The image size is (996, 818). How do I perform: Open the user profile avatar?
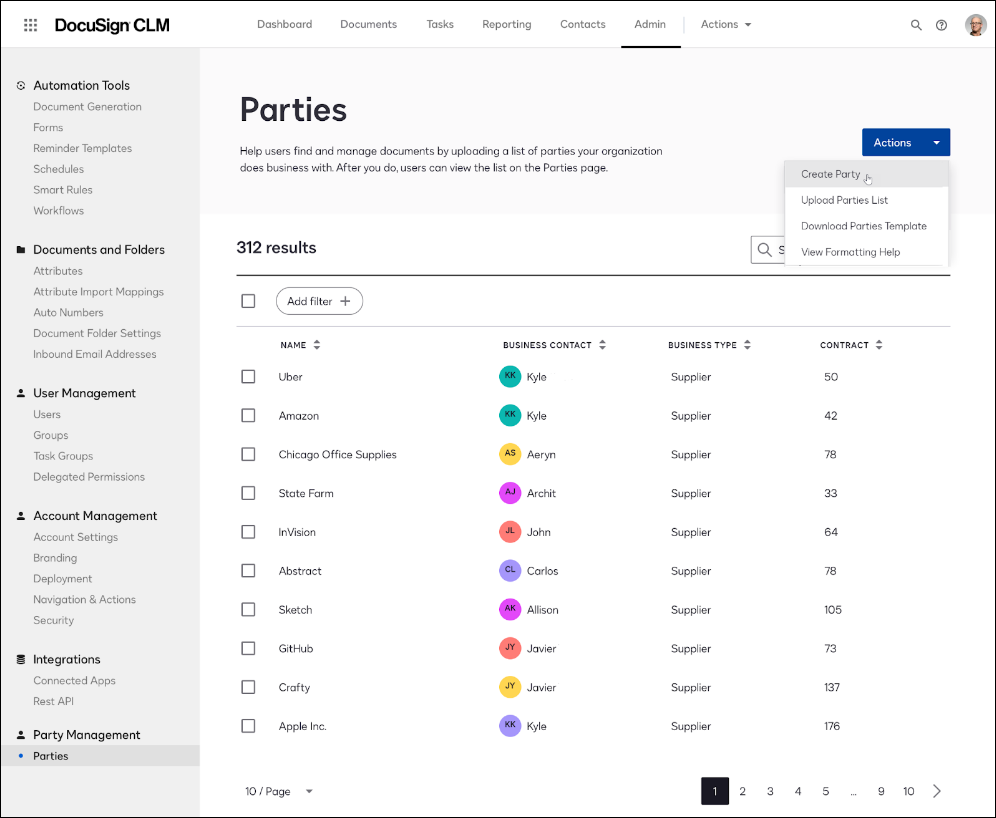(976, 25)
